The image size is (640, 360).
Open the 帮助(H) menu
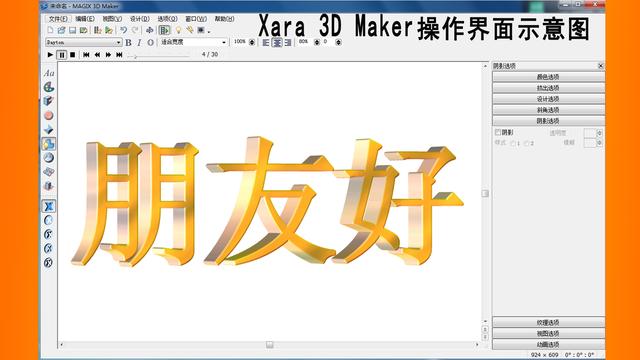tap(224, 19)
